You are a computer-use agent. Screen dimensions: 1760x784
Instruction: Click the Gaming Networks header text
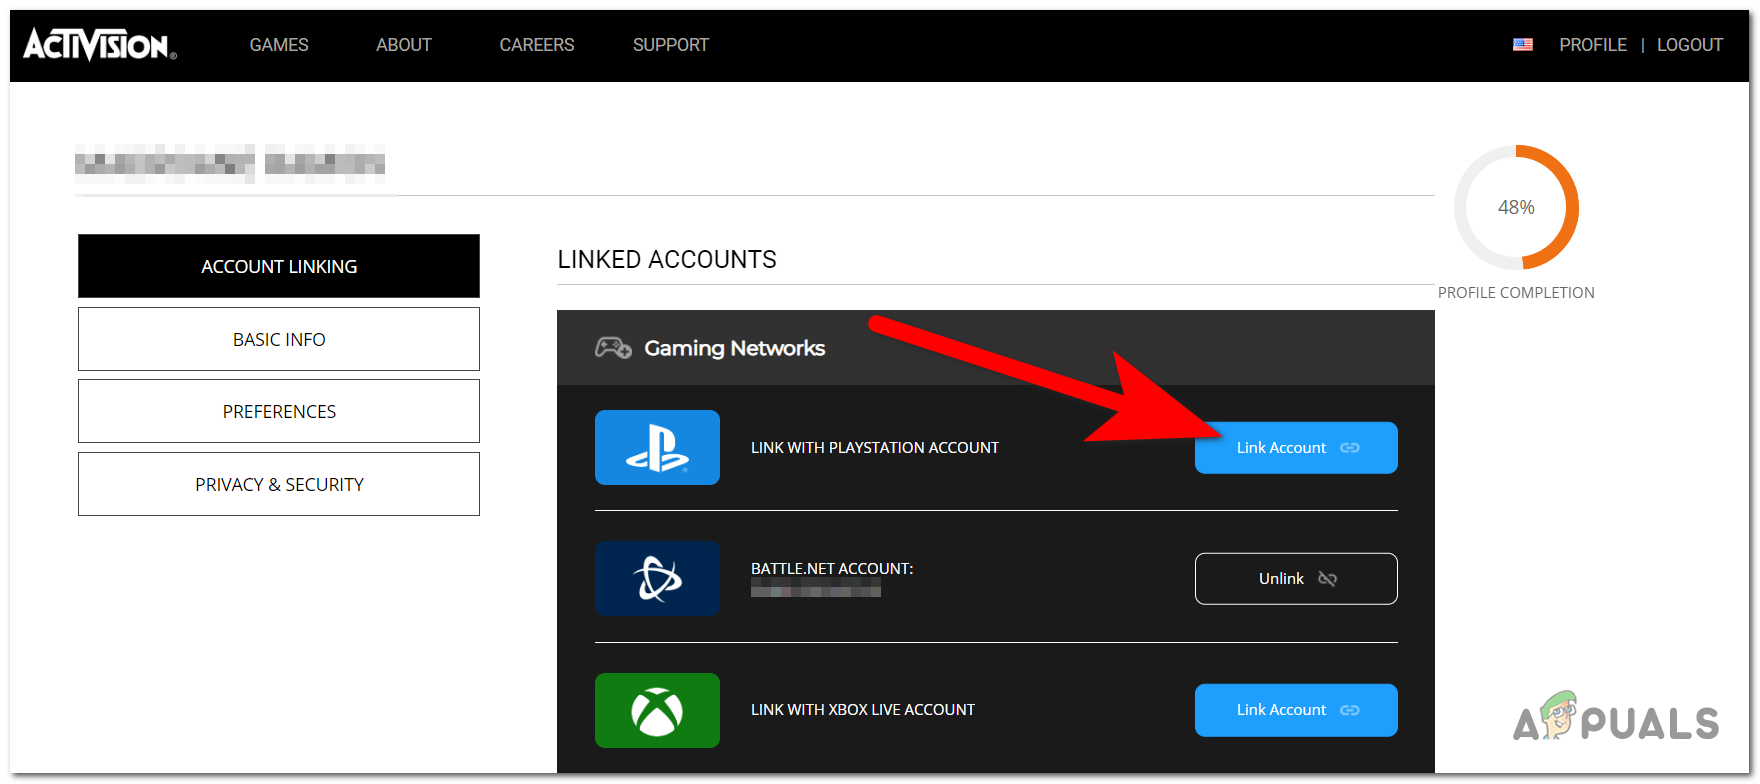(735, 348)
